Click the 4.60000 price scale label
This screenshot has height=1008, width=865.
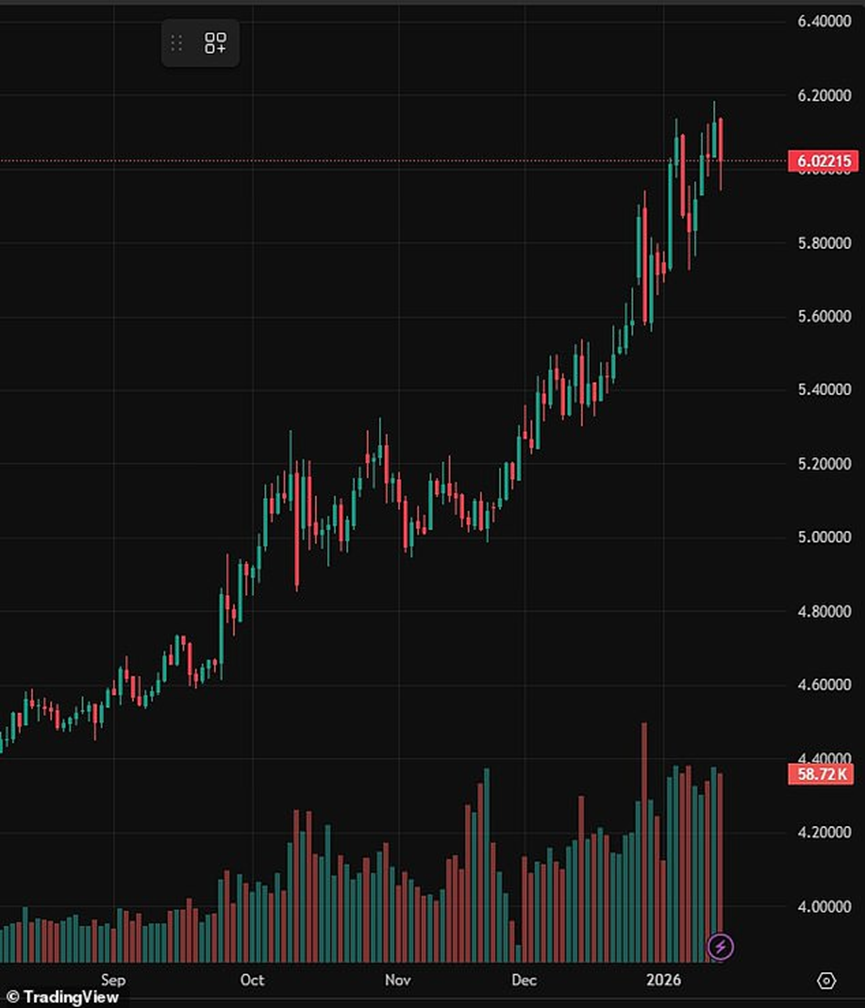[825, 685]
